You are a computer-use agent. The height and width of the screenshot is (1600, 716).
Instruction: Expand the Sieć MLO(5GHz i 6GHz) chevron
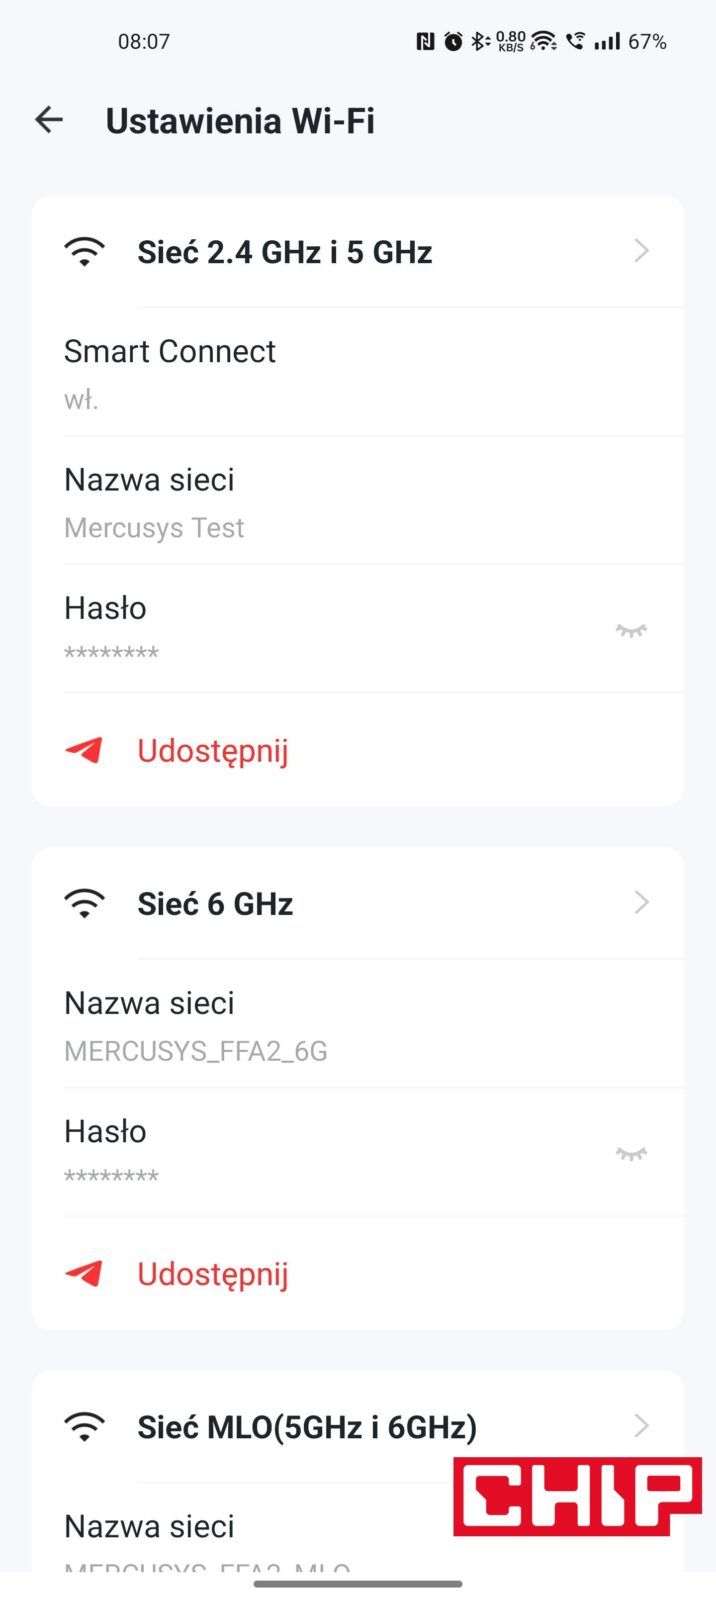[x=642, y=1426]
